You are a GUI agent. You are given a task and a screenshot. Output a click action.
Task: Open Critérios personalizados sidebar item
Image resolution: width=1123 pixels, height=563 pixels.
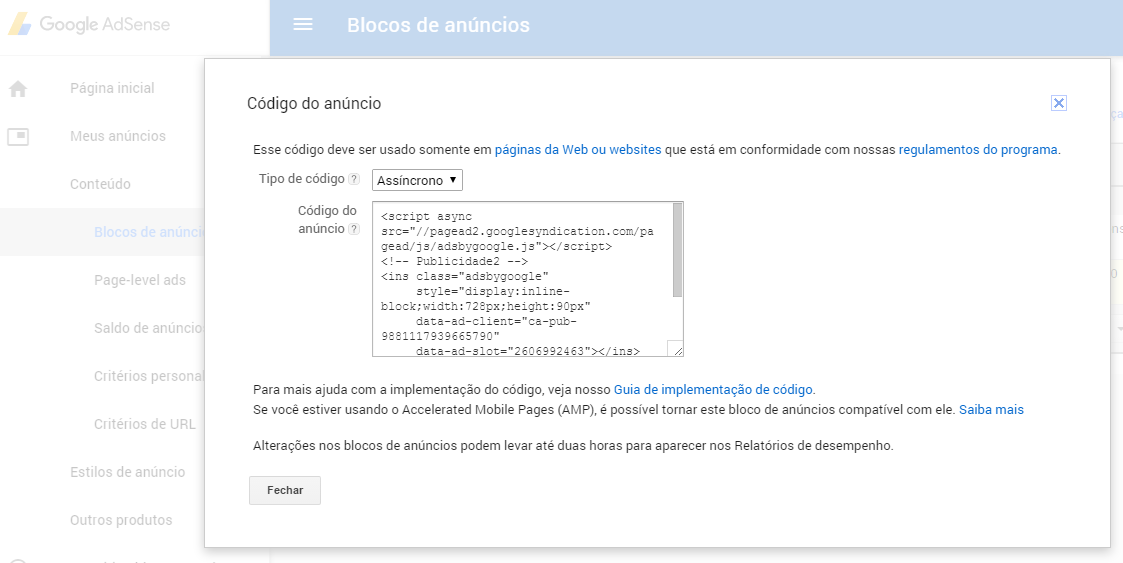tap(149, 376)
